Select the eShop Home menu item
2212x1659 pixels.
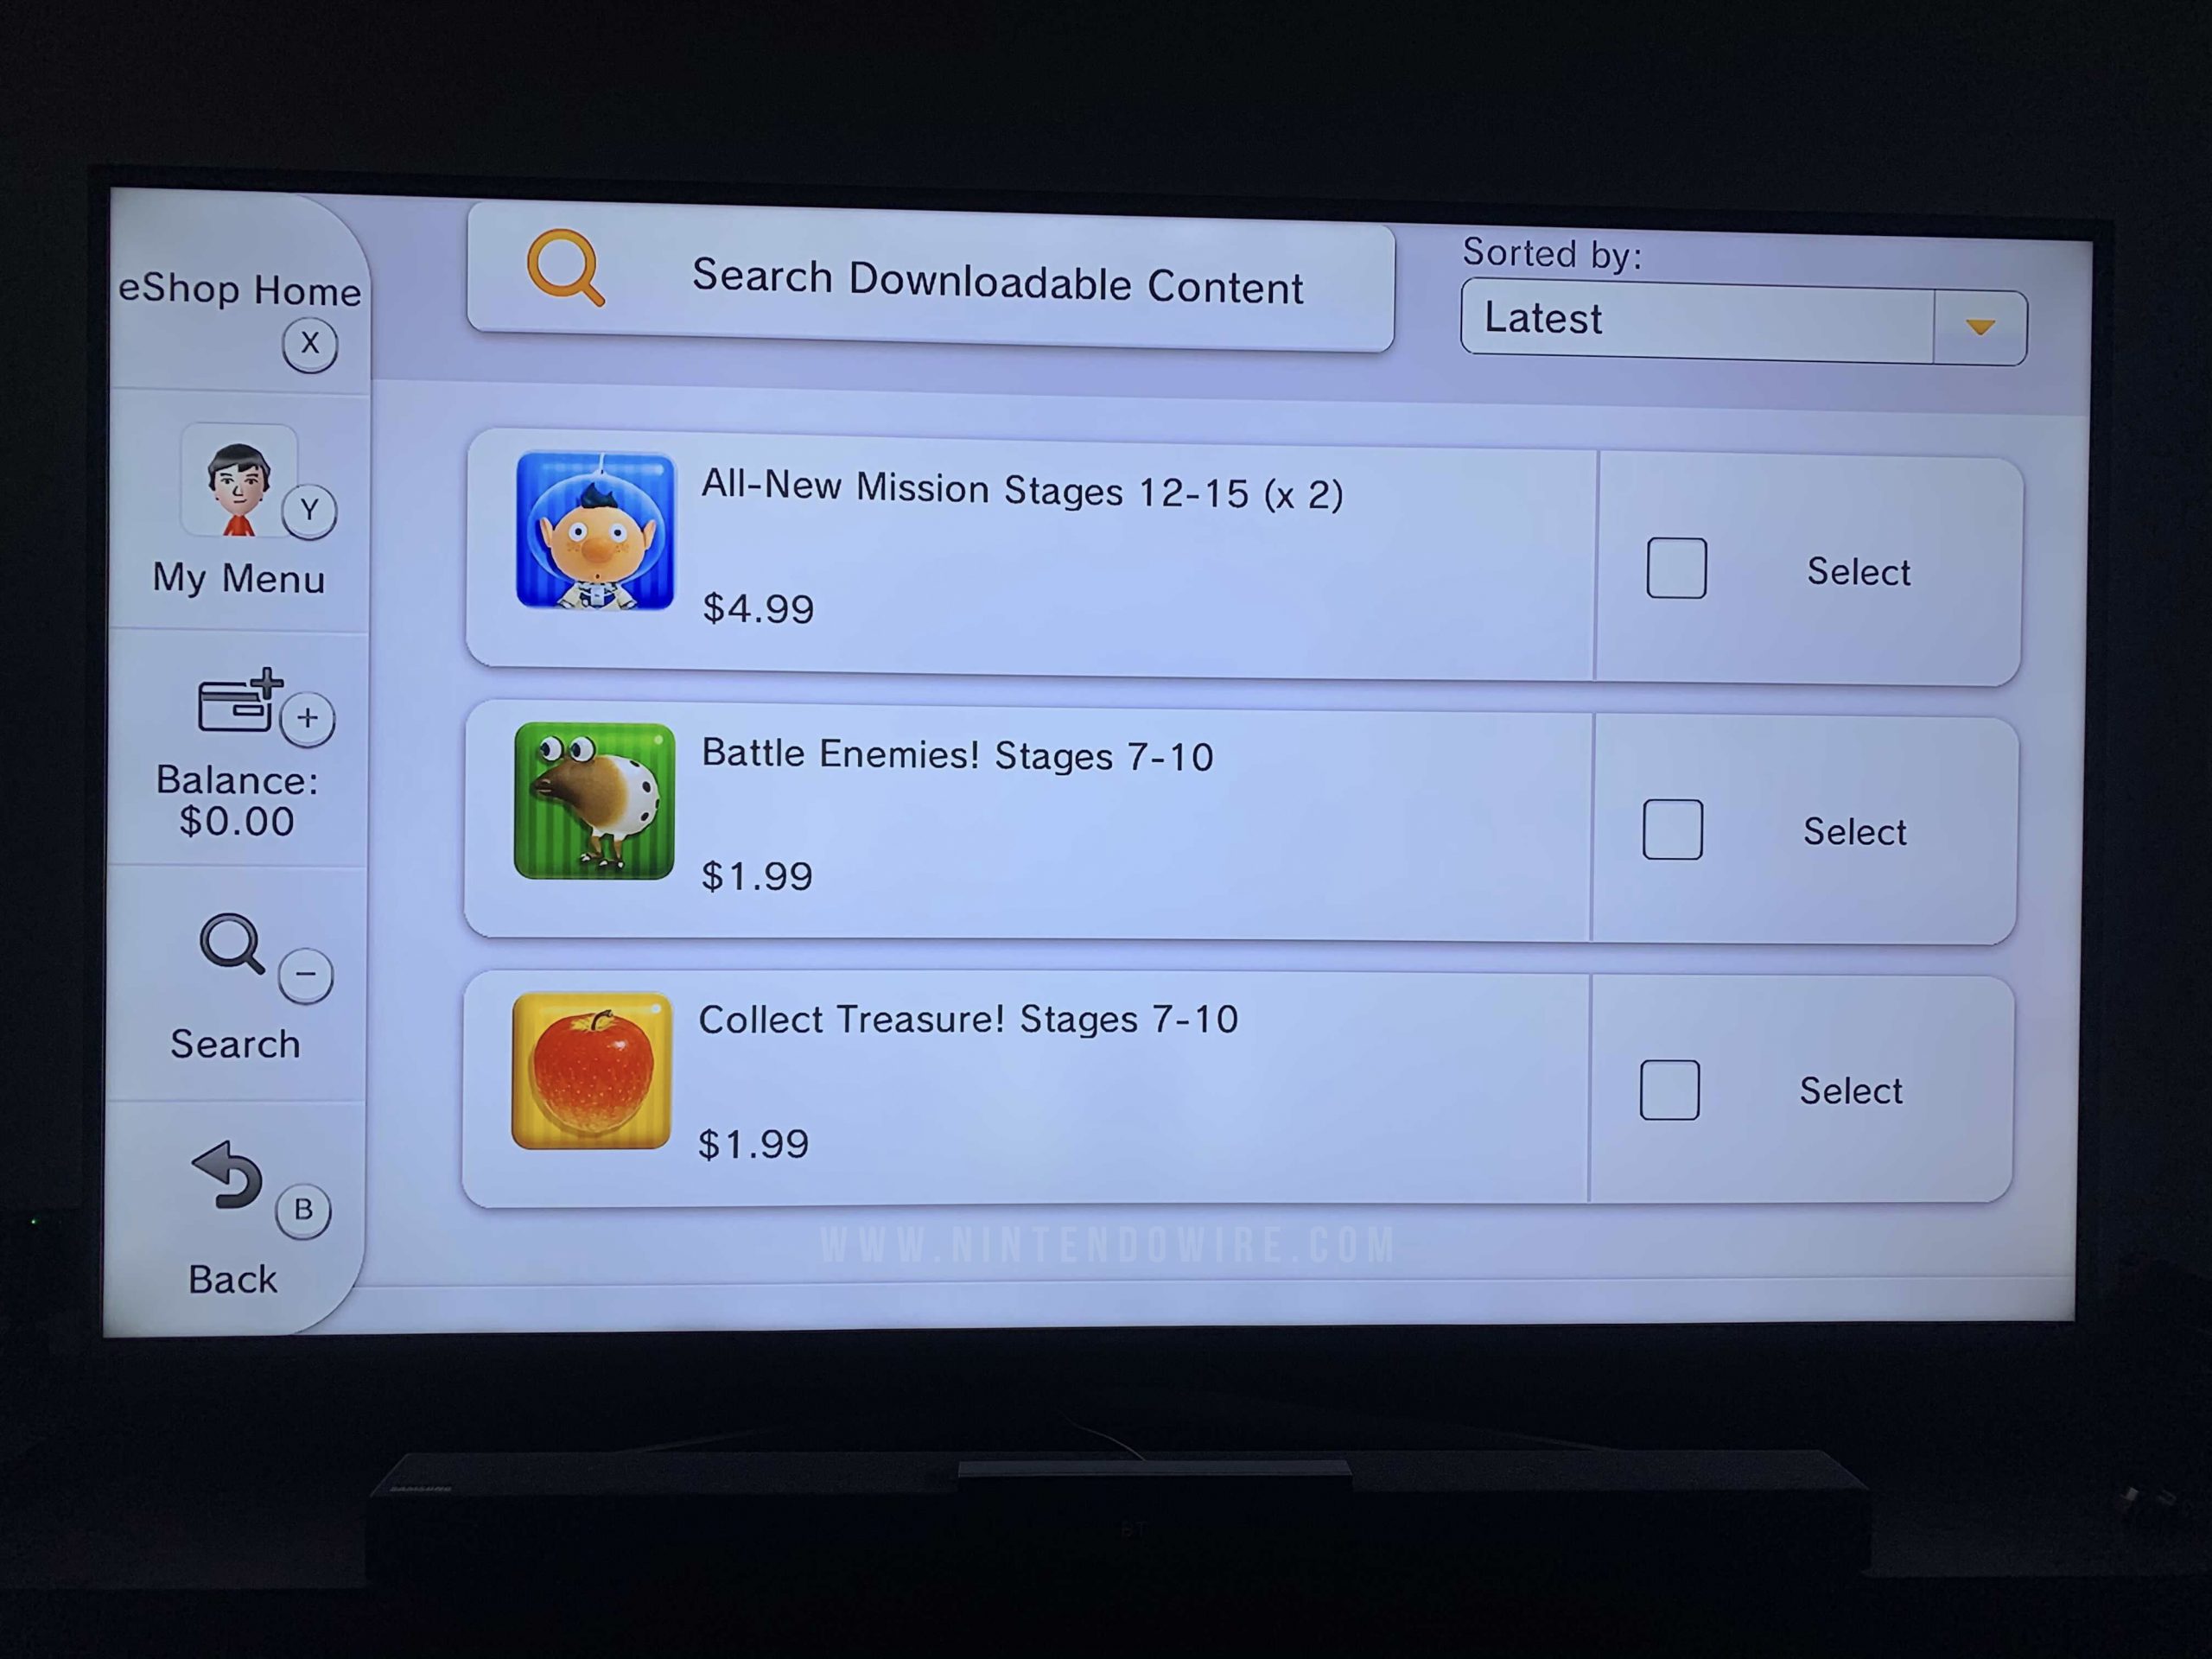pos(228,291)
